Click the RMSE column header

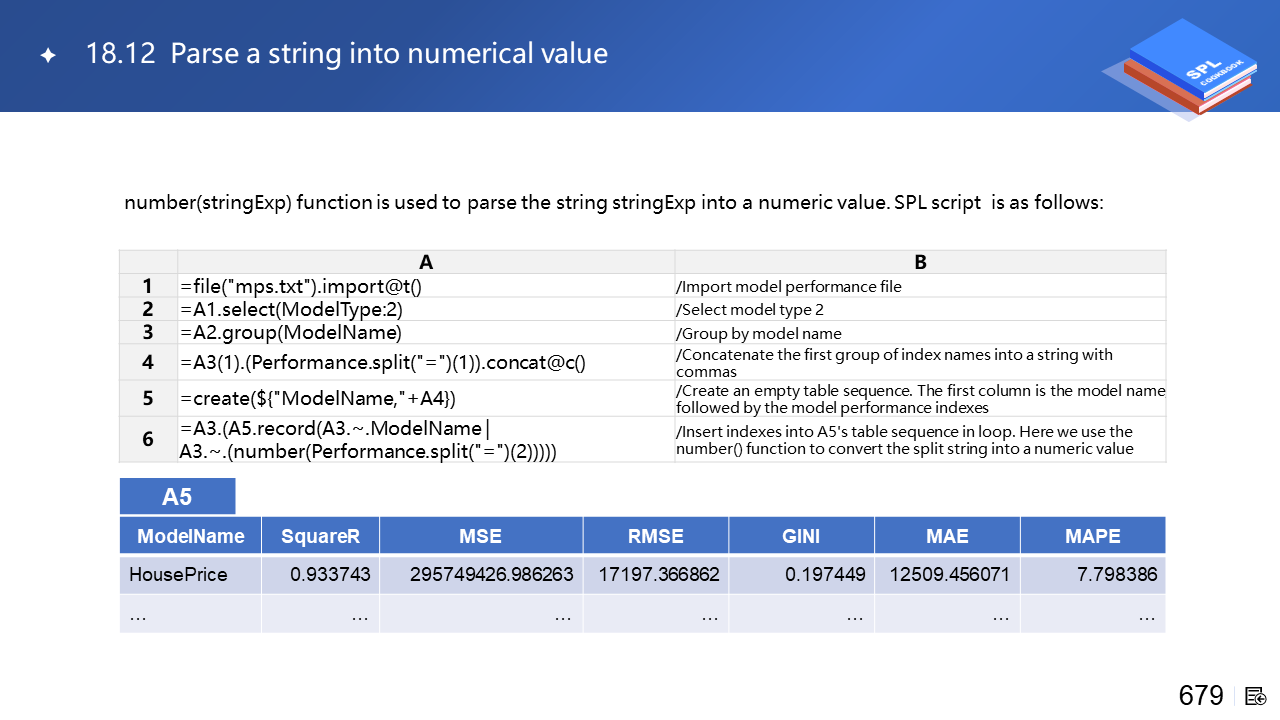(655, 536)
